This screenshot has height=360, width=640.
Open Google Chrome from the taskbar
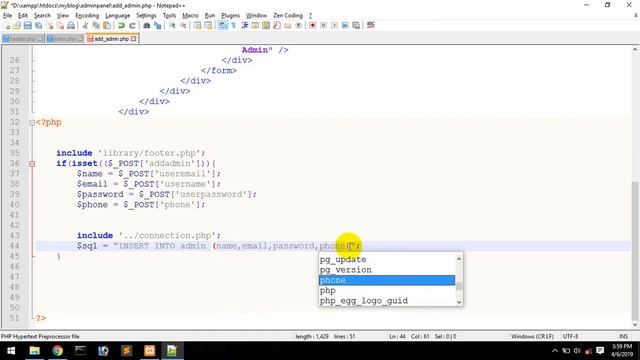(58, 351)
